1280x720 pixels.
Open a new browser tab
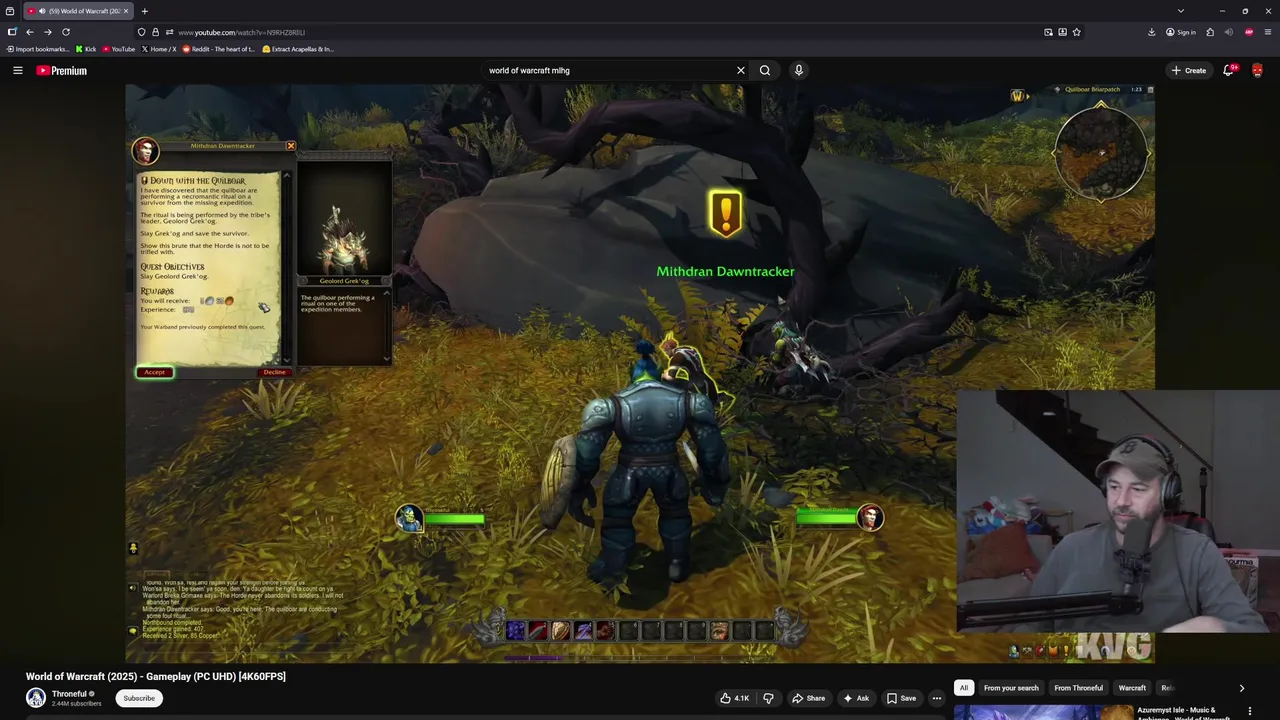click(x=144, y=11)
